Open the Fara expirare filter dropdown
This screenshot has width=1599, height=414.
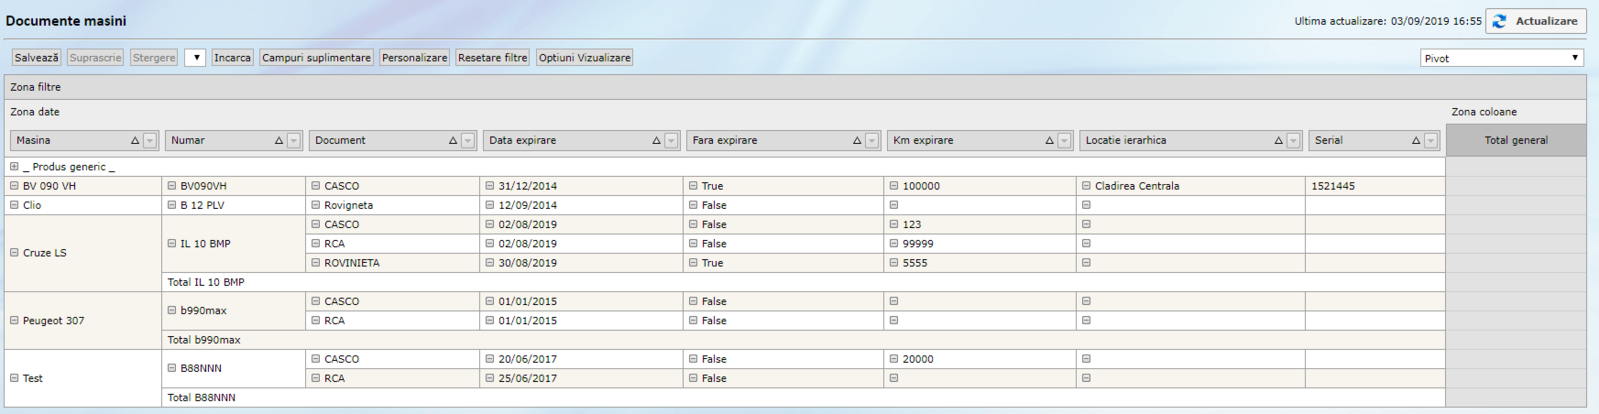872,141
